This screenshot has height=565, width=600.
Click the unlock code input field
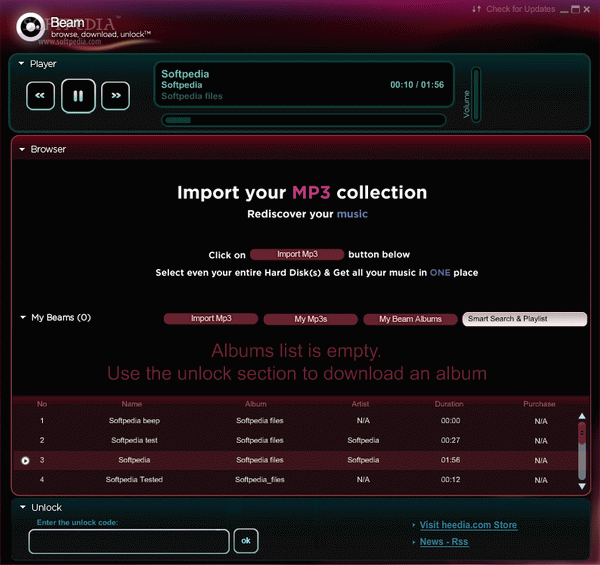click(129, 541)
